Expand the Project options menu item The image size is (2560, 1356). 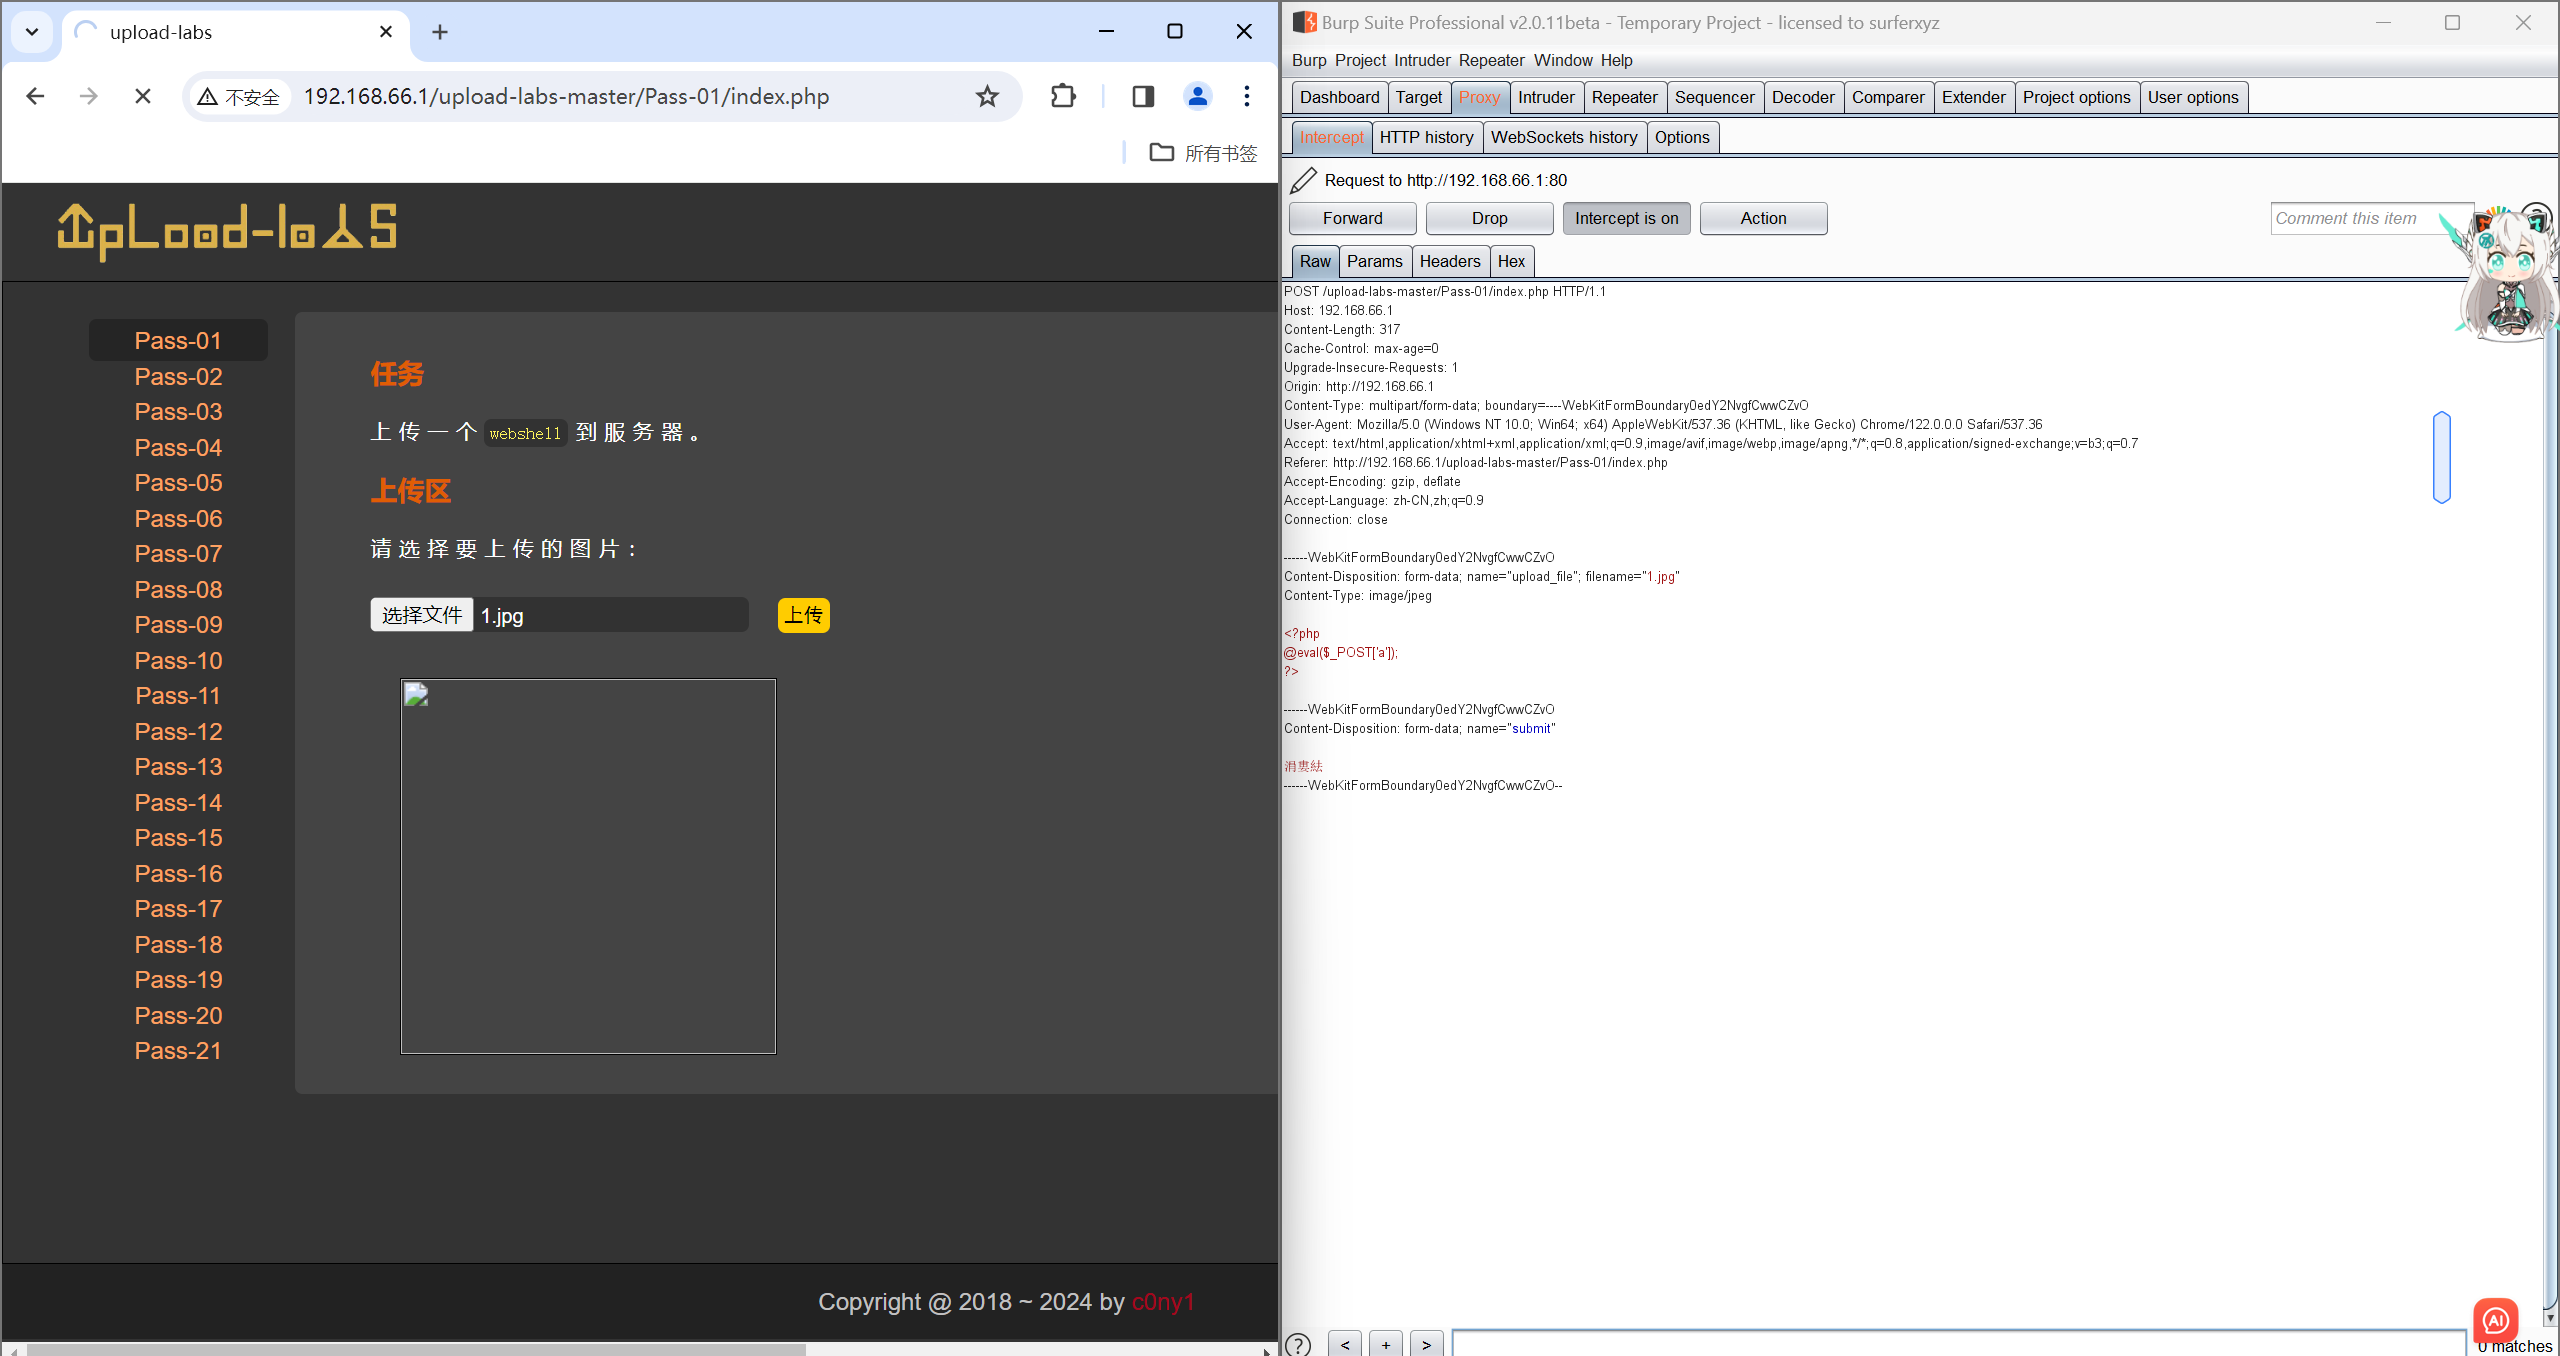(x=2077, y=96)
